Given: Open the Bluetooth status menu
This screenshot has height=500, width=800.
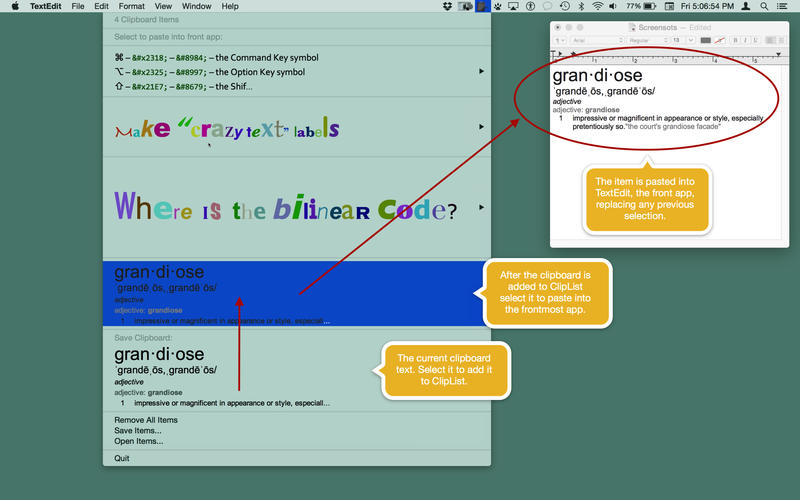Looking at the screenshot, I should (x=581, y=6).
